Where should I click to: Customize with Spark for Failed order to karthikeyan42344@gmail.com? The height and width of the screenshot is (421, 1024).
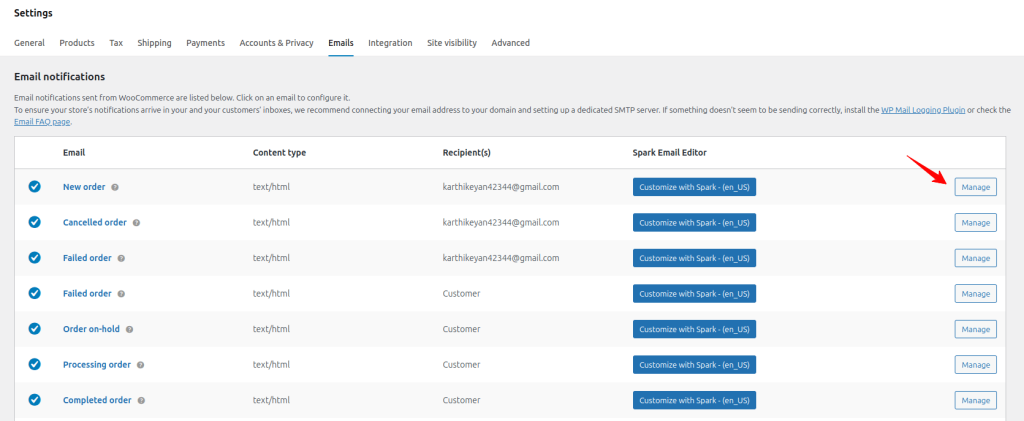tap(694, 258)
